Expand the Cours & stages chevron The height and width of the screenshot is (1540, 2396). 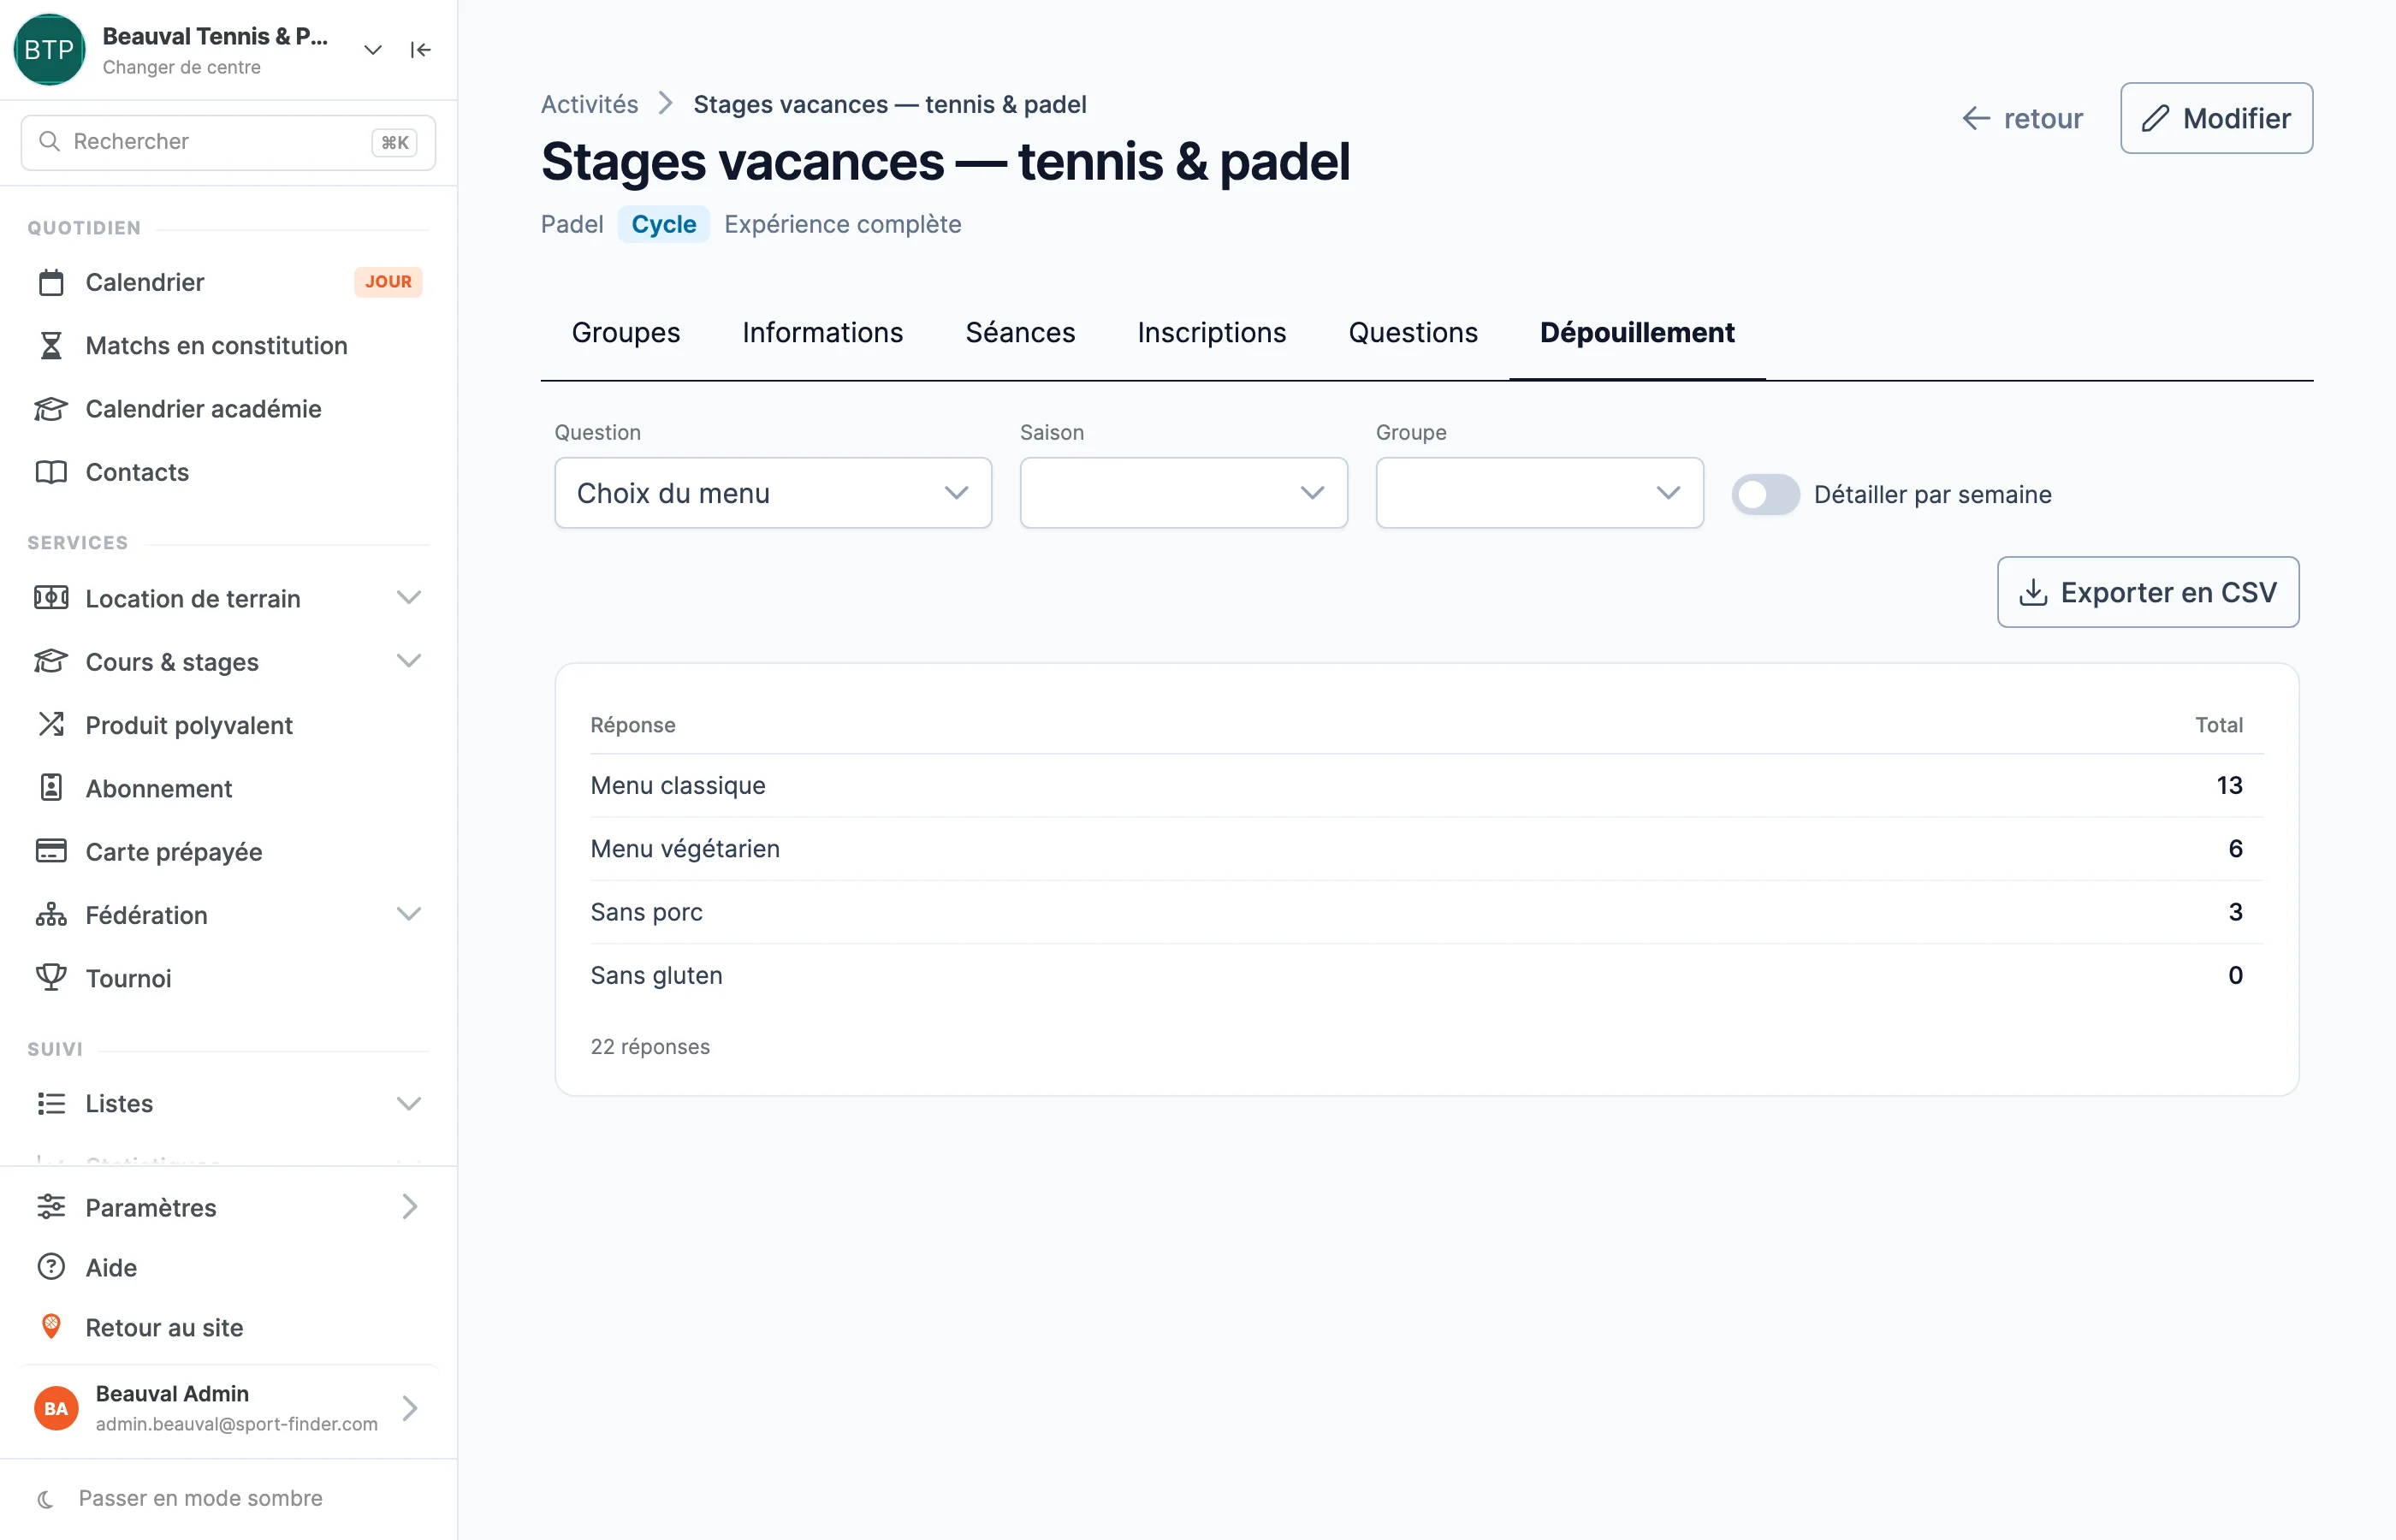(408, 661)
